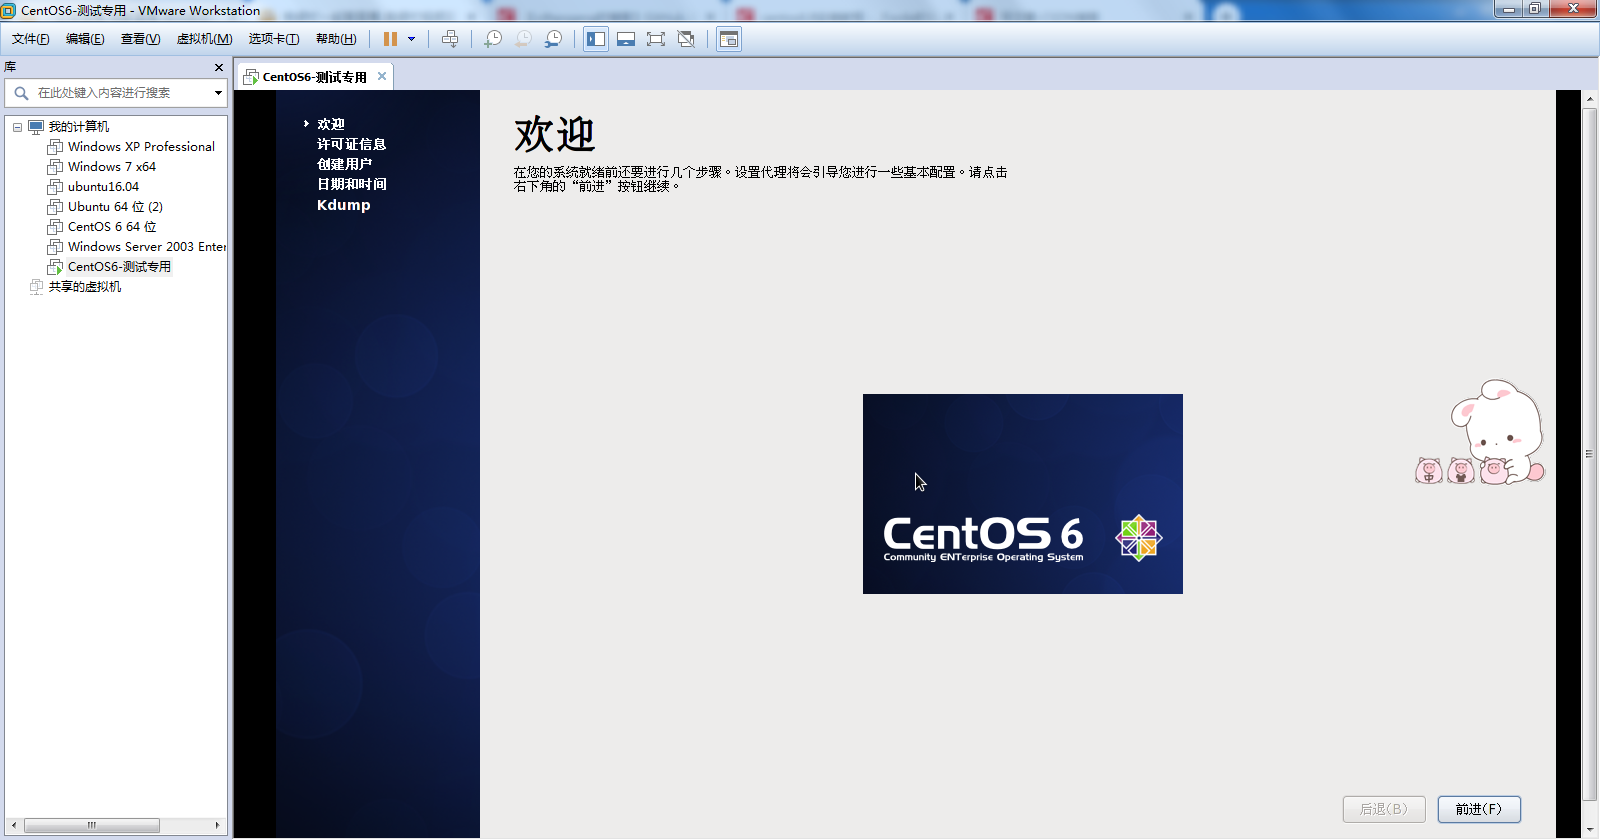Click 创建用户 step in setup sidebar
The image size is (1600, 840).
coord(344,164)
